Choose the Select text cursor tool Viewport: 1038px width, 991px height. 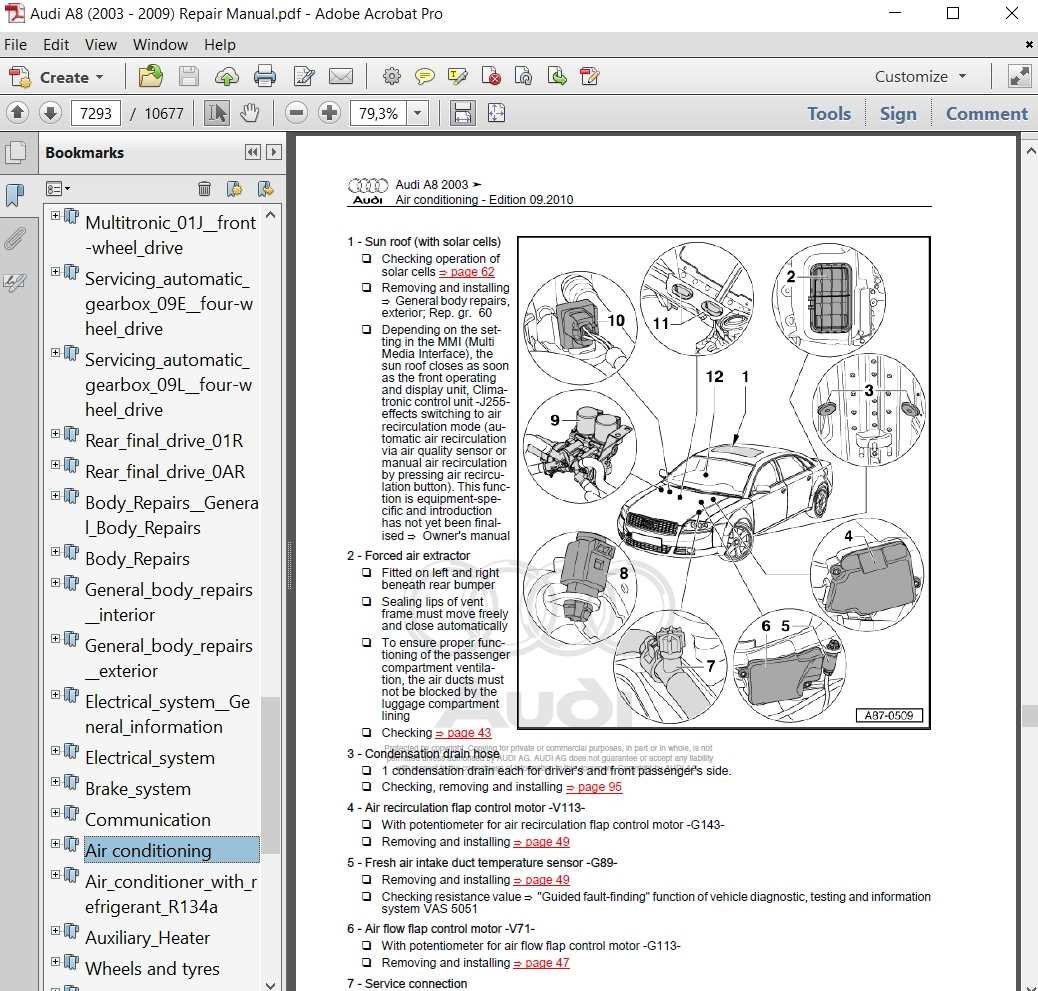click(x=217, y=113)
